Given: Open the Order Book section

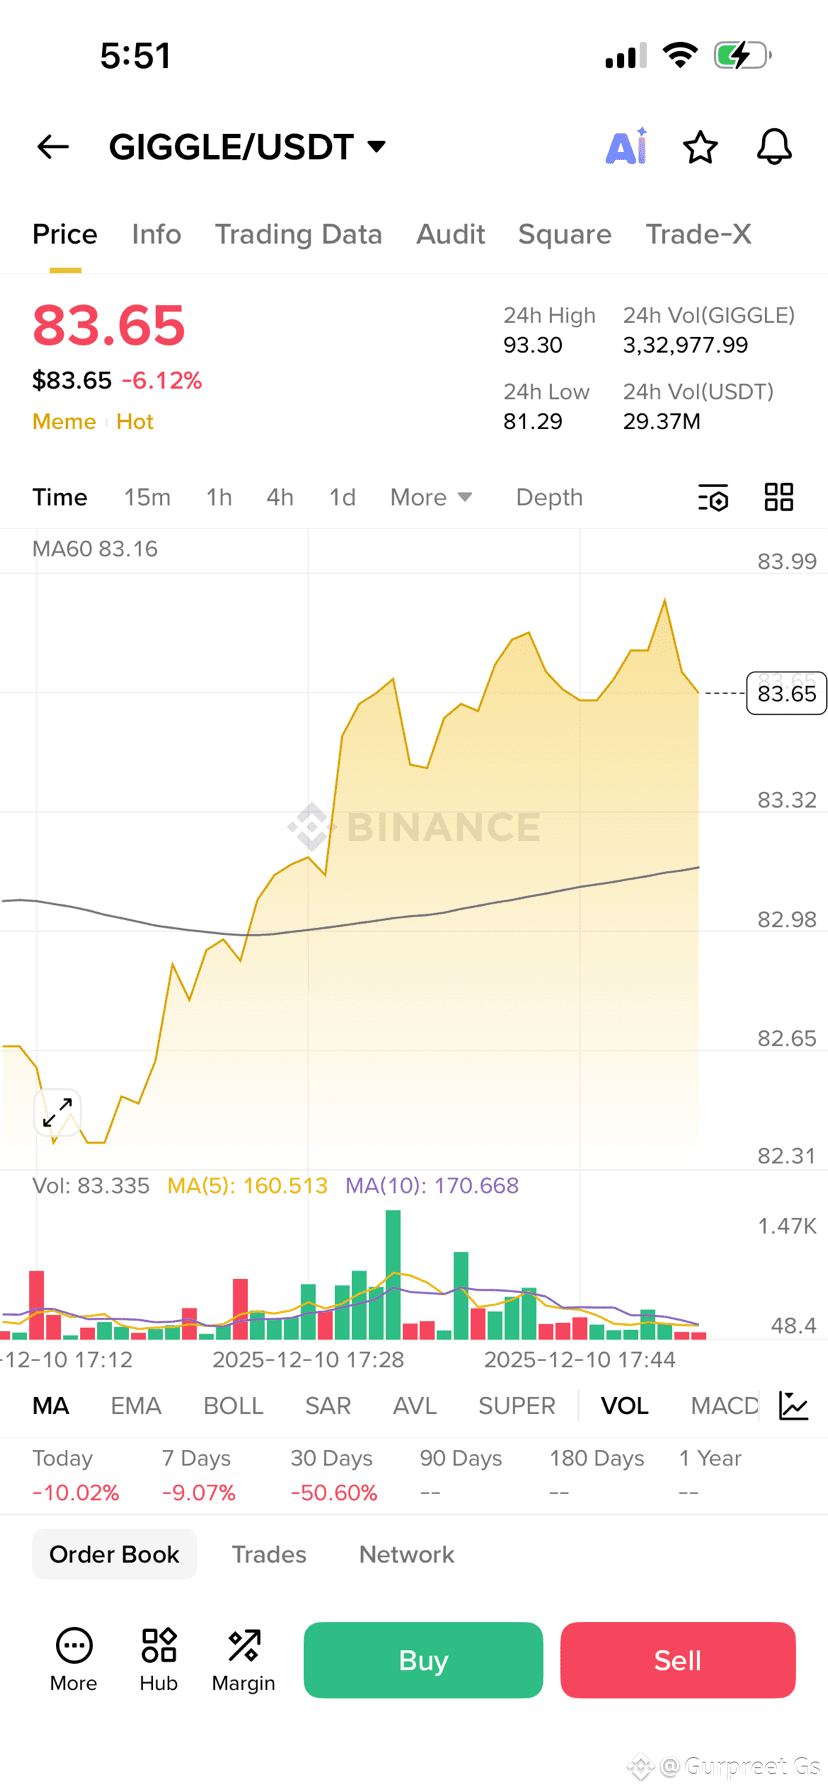Looking at the screenshot, I should click(115, 1554).
